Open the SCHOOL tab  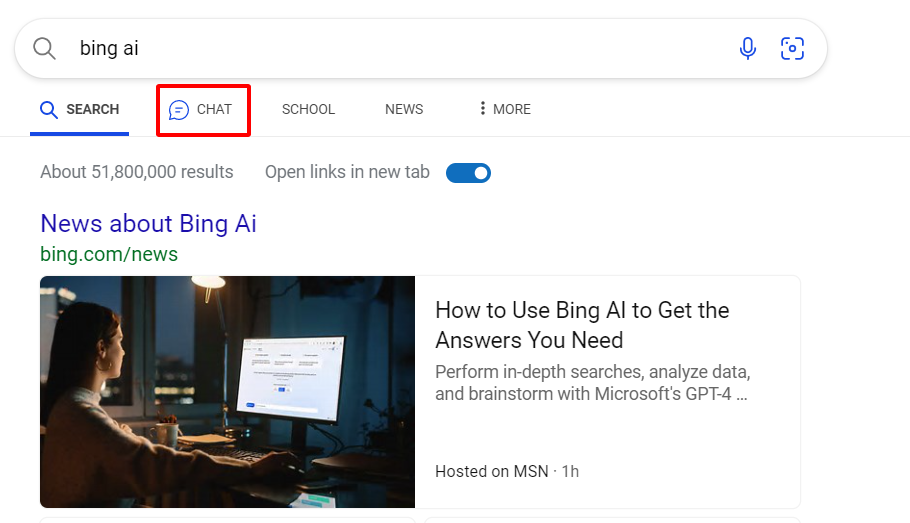click(x=308, y=109)
